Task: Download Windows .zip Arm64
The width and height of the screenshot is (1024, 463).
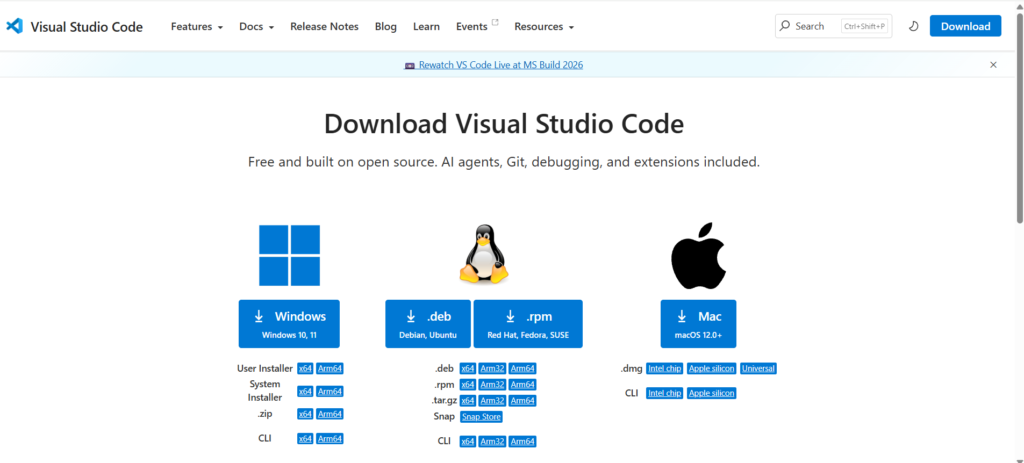Action: (330, 413)
